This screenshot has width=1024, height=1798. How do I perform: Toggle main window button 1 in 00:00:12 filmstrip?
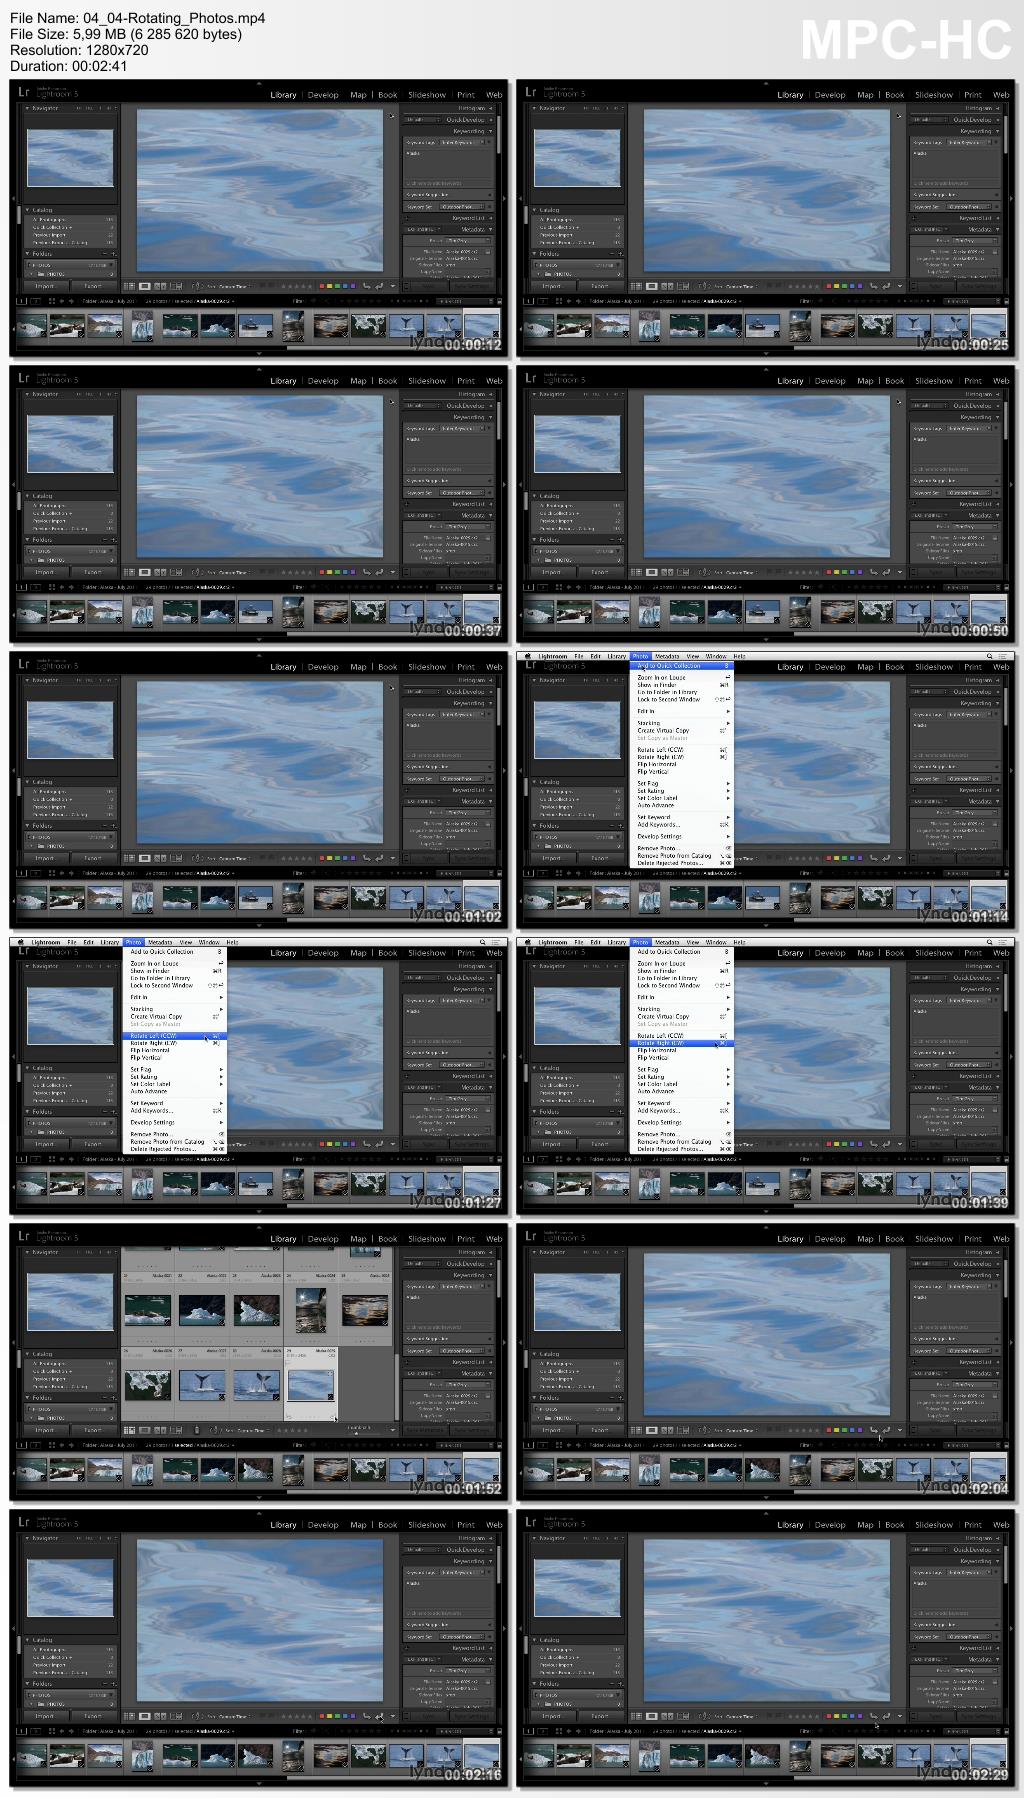(22, 300)
